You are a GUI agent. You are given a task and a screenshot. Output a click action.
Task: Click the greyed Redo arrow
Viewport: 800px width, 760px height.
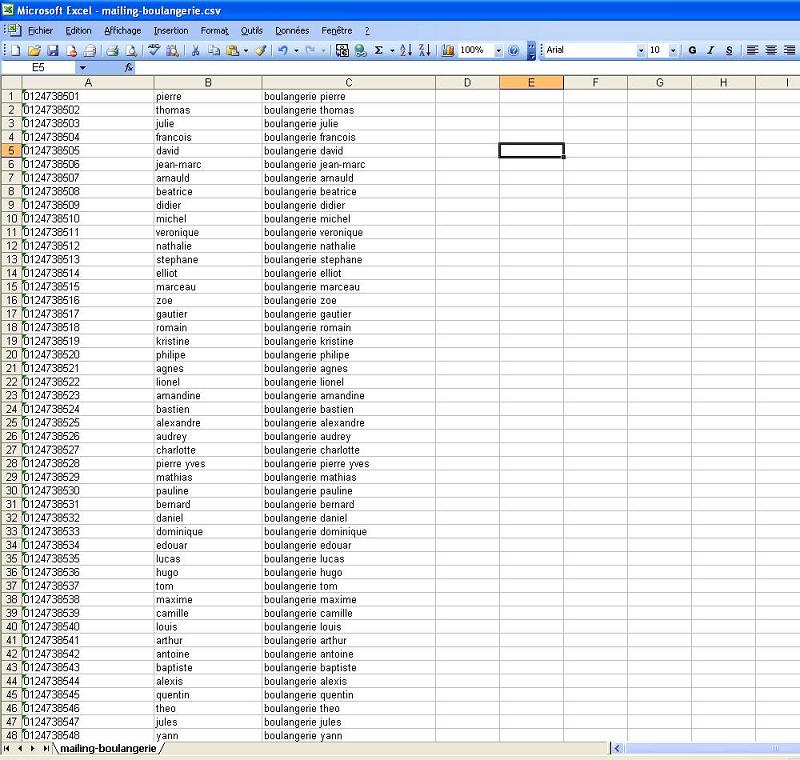point(310,50)
